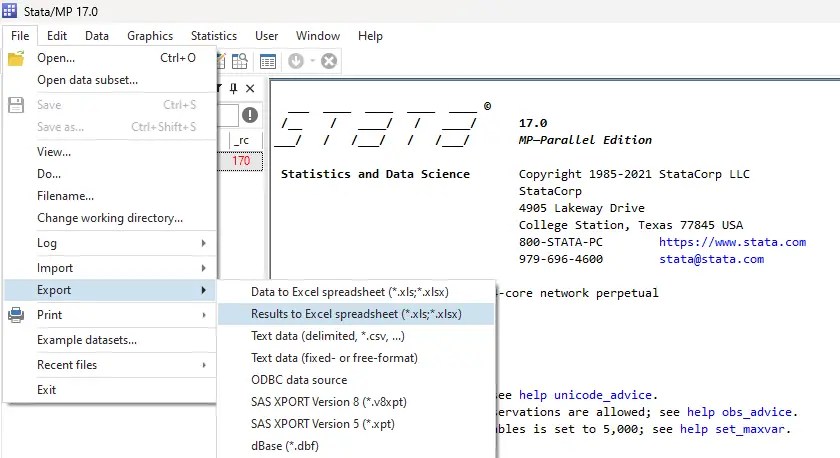Choose Example datasets...

110,340
